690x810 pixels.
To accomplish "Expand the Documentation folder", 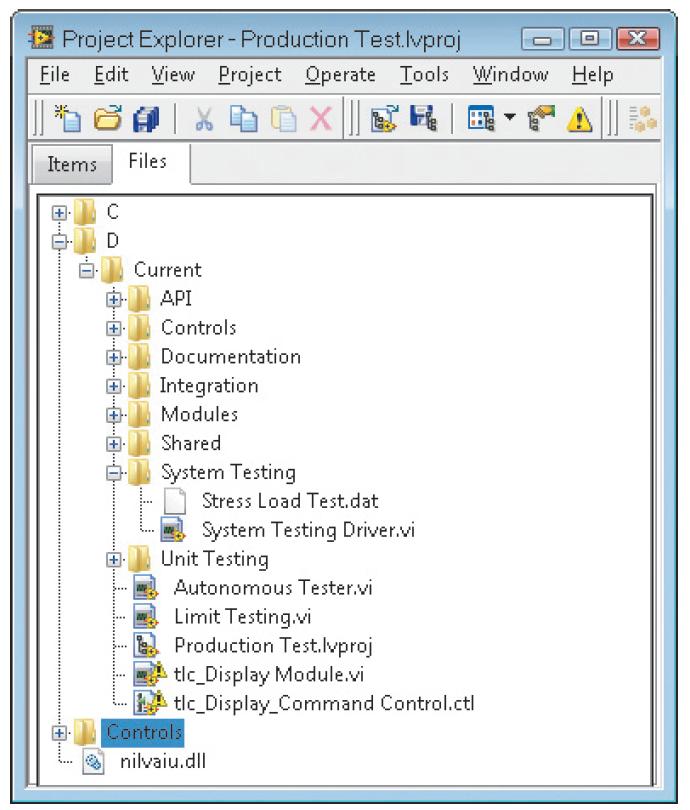I will 114,357.
